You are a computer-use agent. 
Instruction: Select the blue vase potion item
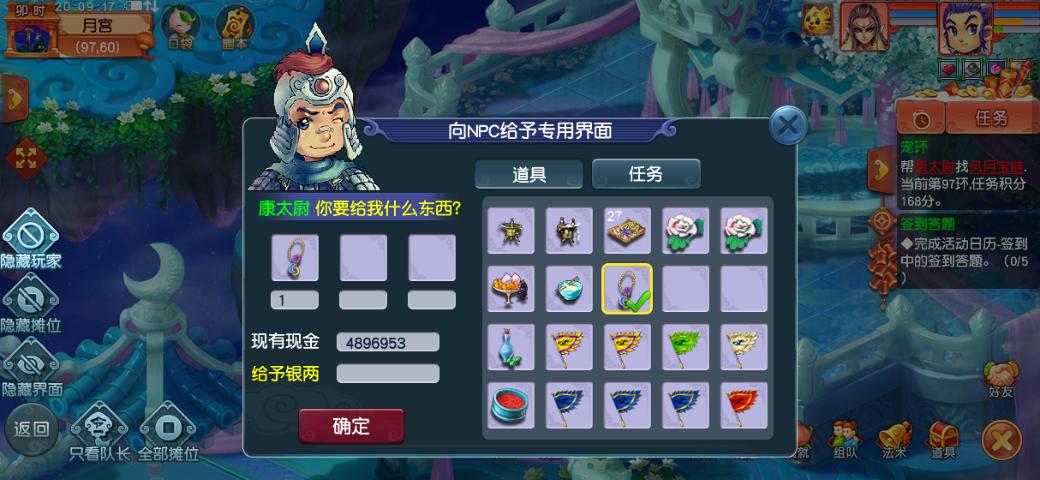pos(511,347)
